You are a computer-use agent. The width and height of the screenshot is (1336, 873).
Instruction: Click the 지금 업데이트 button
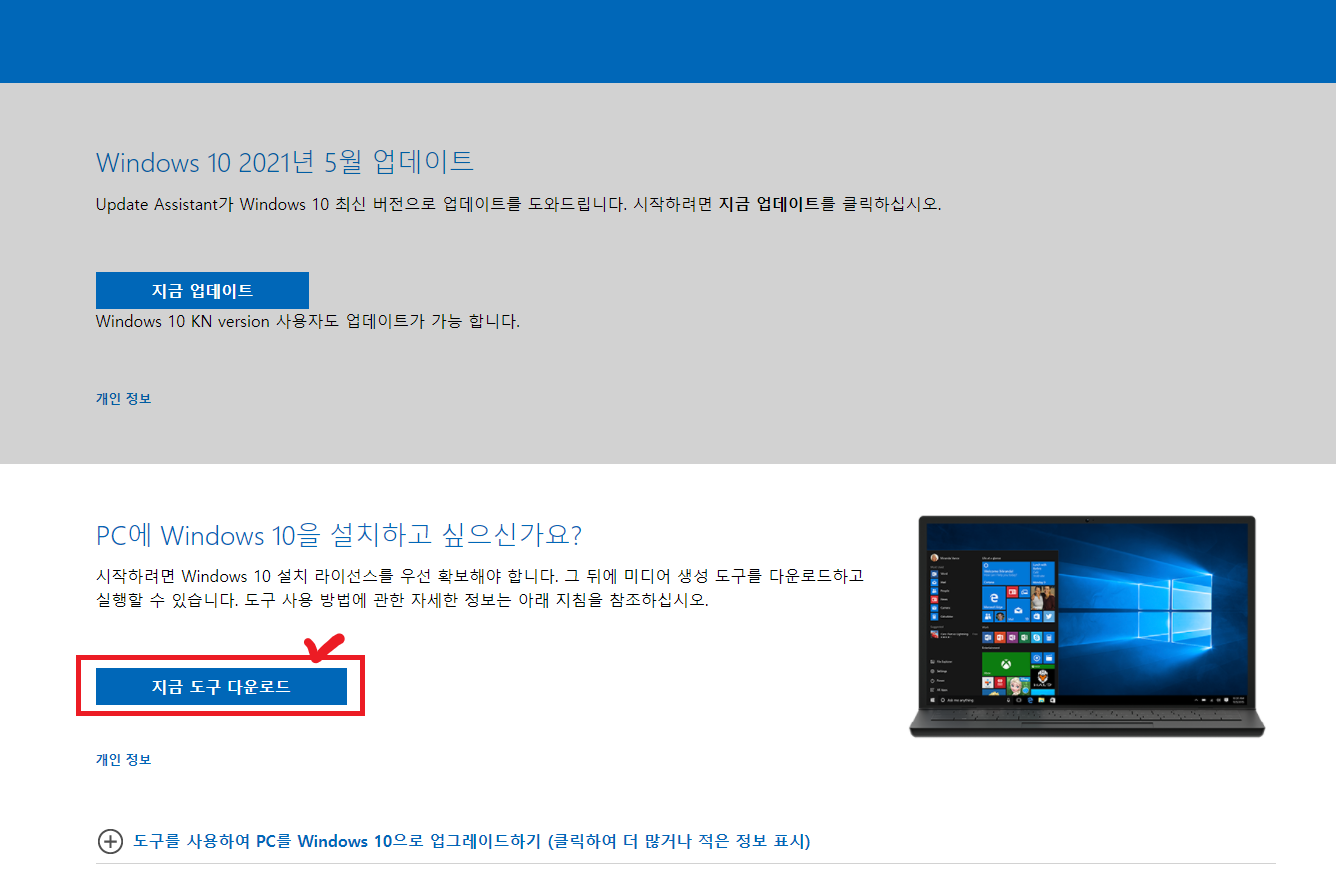(202, 290)
